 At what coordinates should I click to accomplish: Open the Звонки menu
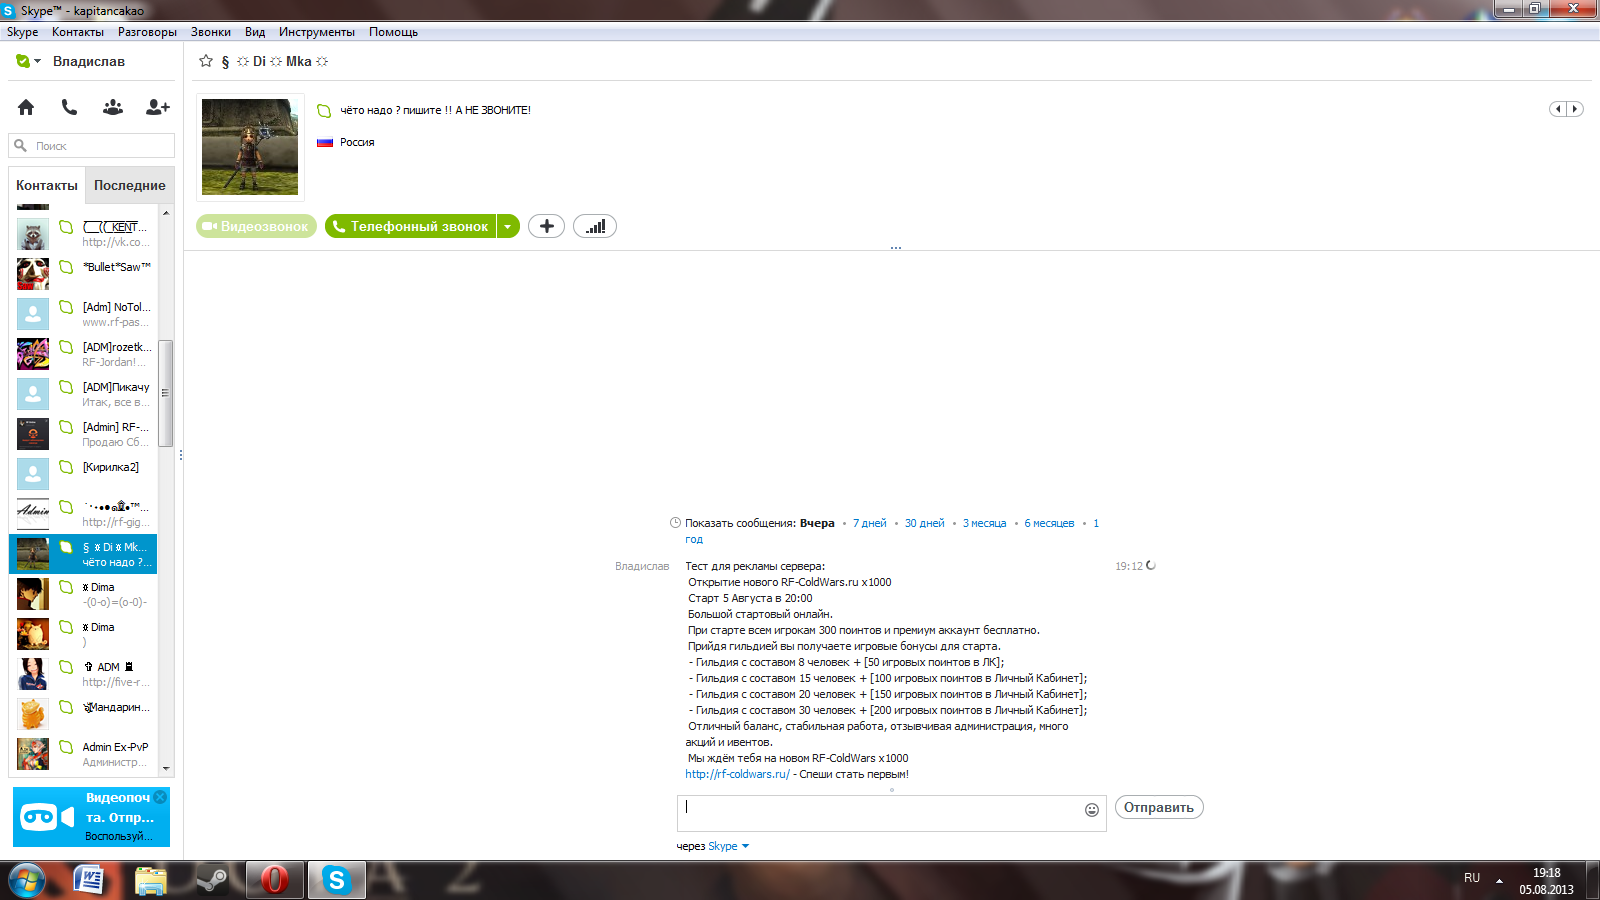[211, 32]
